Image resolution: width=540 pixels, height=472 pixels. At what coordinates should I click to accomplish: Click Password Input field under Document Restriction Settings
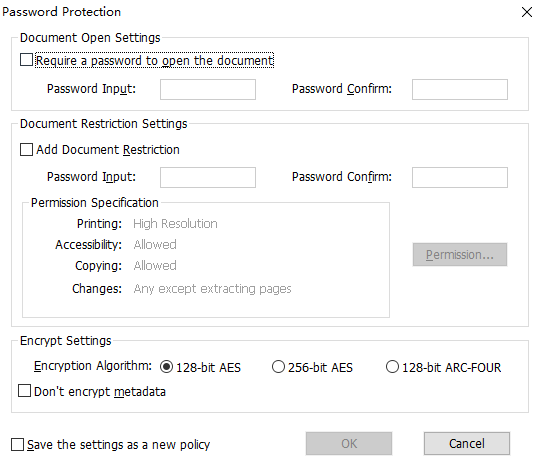tap(208, 178)
